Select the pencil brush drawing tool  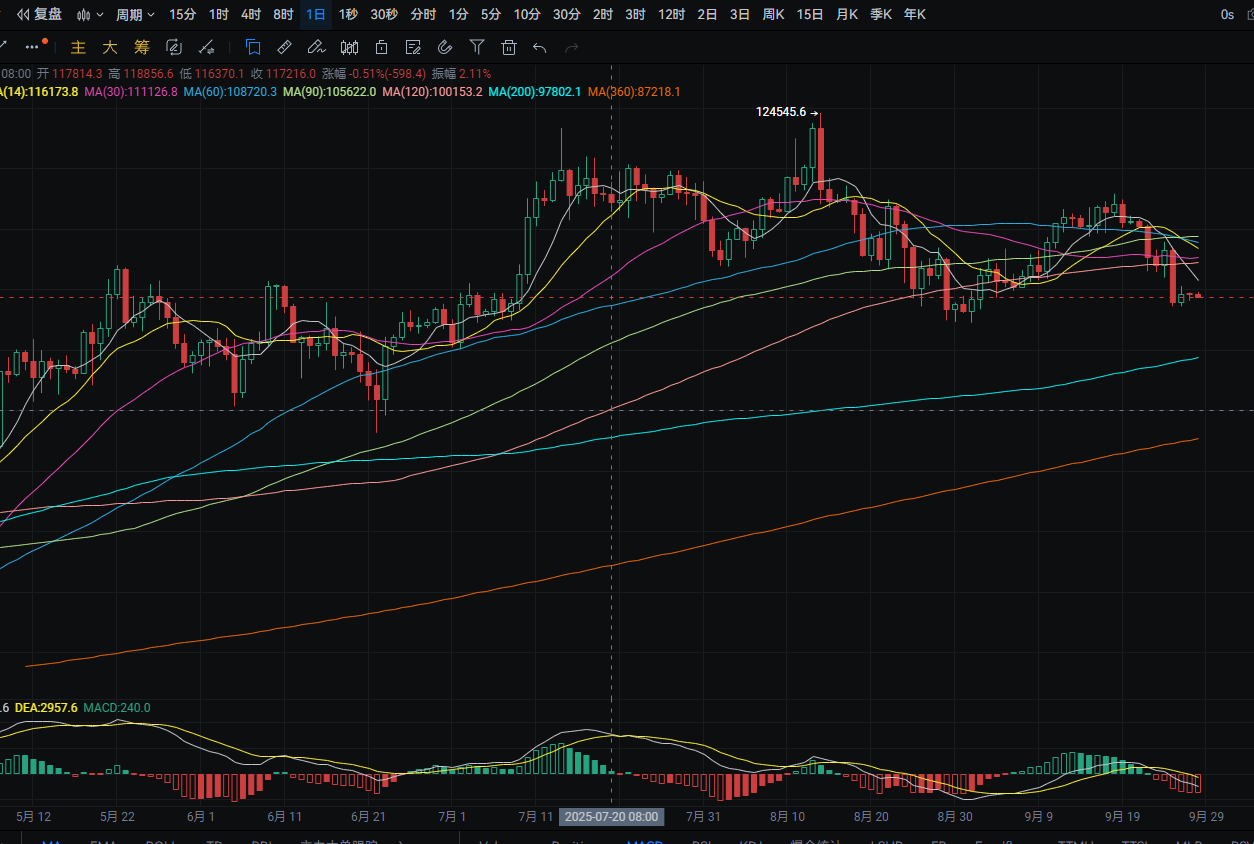pyautogui.click(x=316, y=47)
